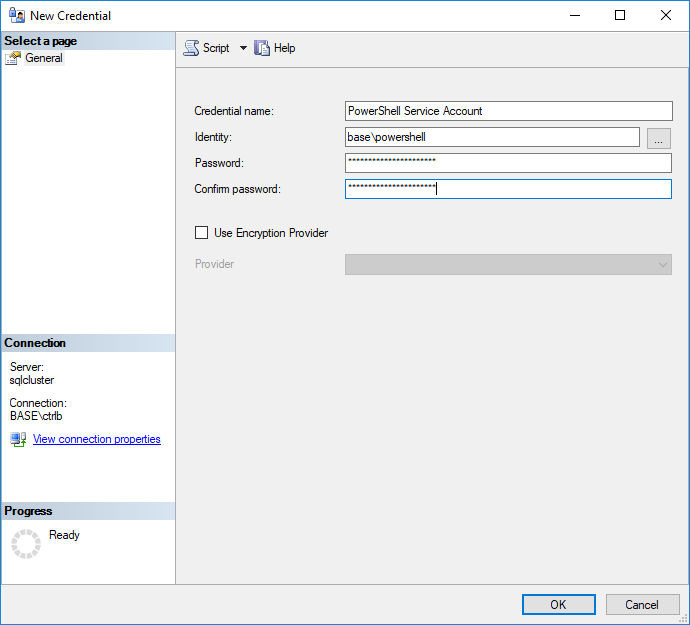
Task: Minimize the New Credential window
Action: click(x=574, y=16)
